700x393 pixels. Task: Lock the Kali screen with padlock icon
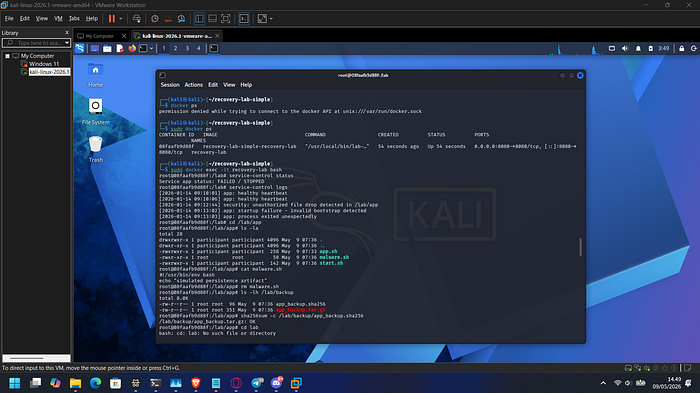pos(682,48)
